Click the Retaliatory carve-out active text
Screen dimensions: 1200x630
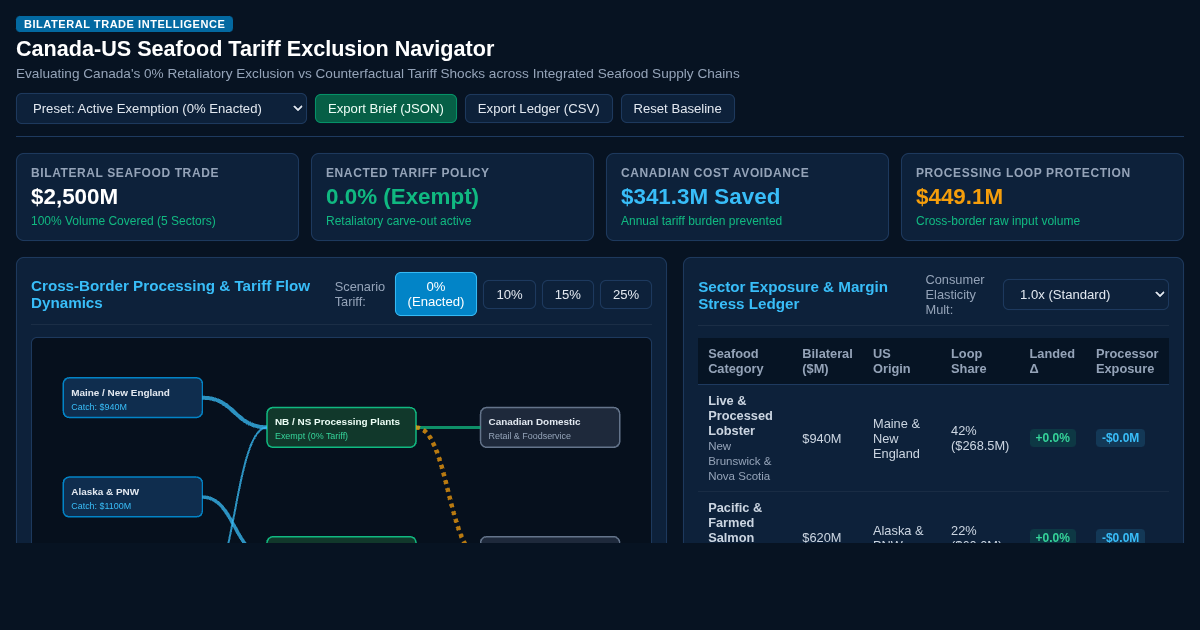click(x=398, y=221)
